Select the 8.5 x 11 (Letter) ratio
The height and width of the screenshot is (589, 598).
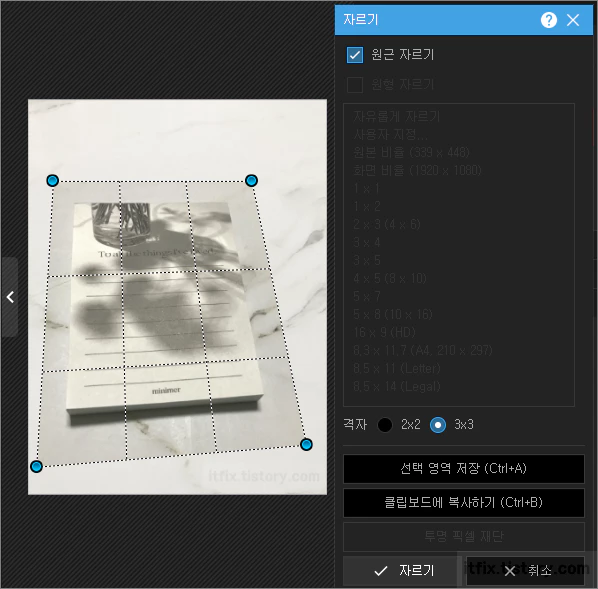[x=397, y=369]
